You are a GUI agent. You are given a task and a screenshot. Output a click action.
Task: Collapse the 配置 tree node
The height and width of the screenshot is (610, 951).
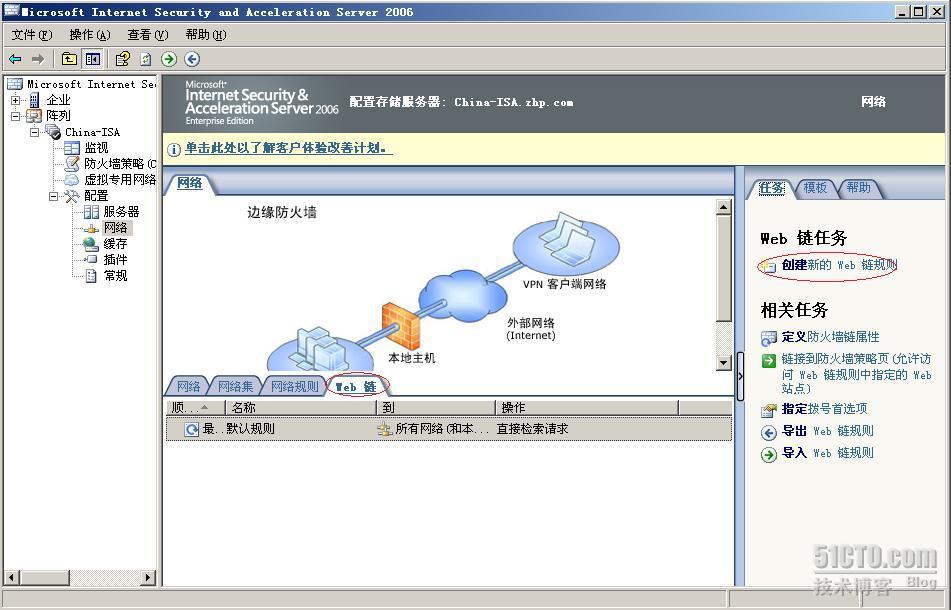(x=54, y=196)
